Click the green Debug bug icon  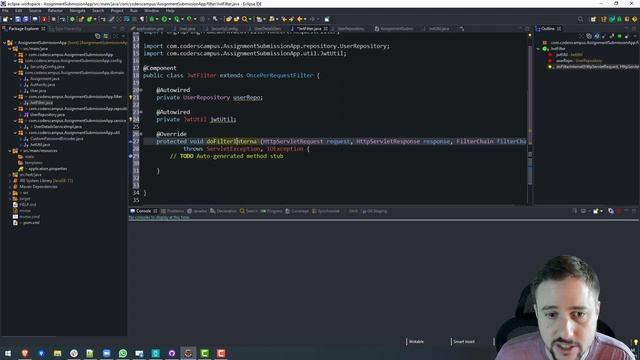click(x=152, y=19)
